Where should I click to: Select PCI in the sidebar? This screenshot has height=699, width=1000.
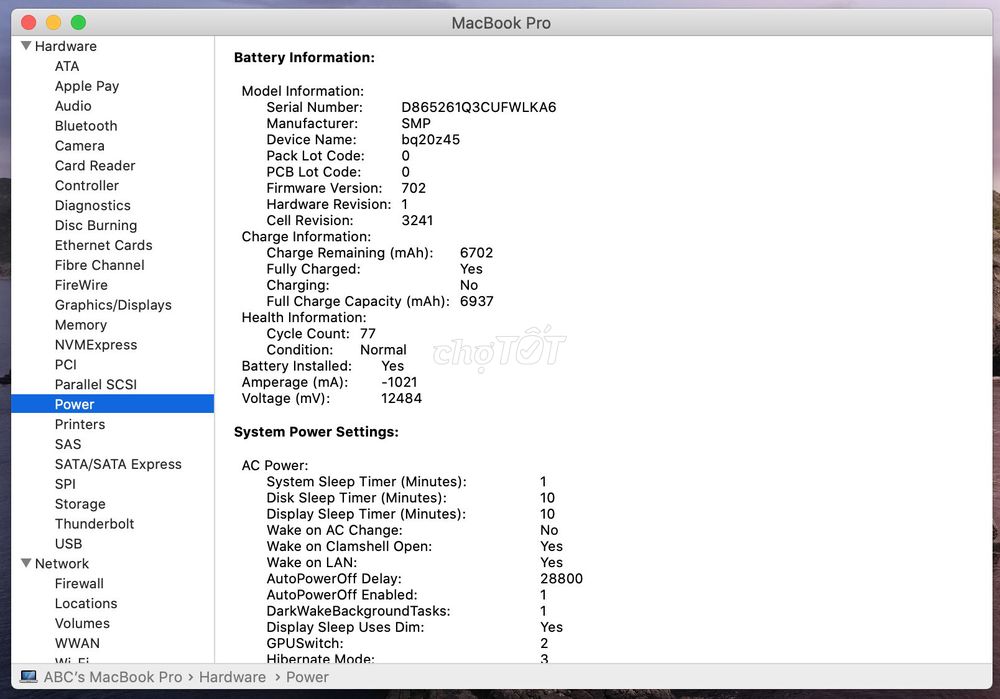point(66,364)
